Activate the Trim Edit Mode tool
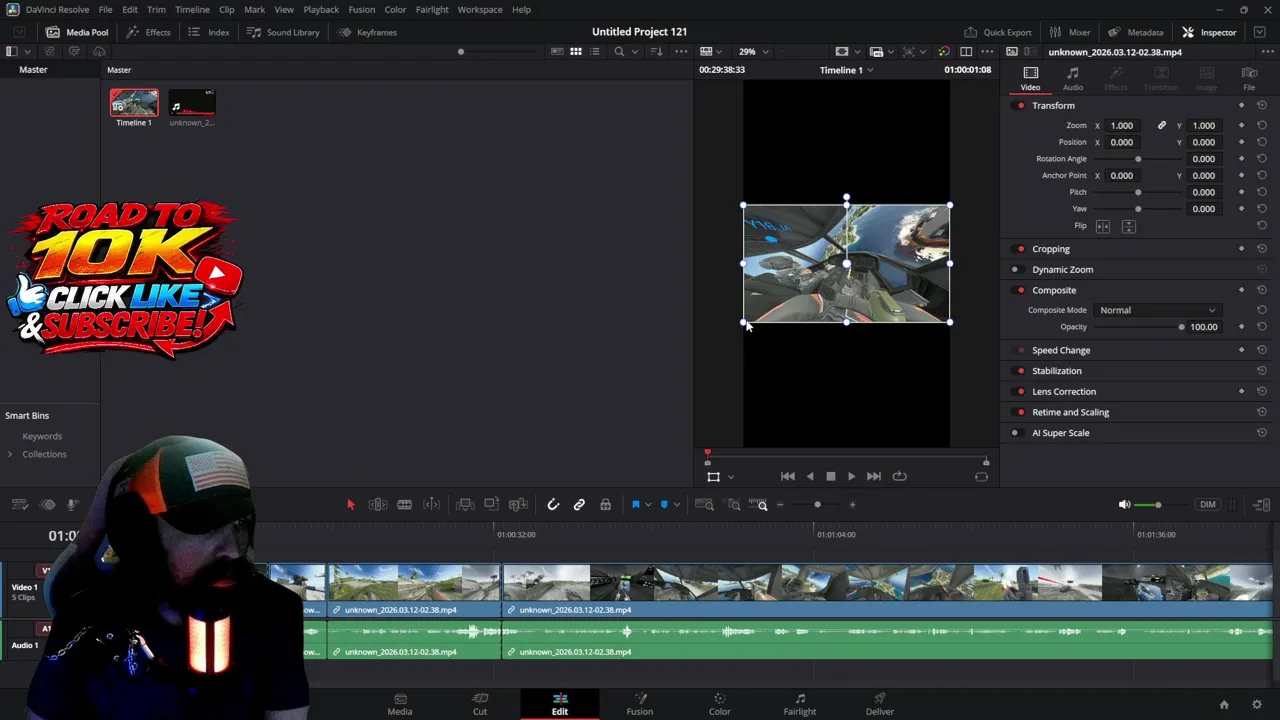 coord(378,505)
